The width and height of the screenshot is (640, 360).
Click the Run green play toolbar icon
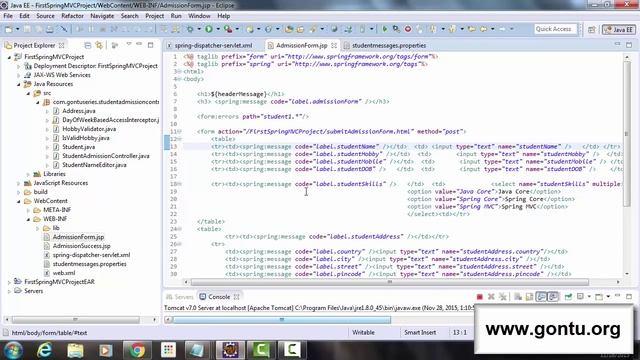click(x=209, y=29)
